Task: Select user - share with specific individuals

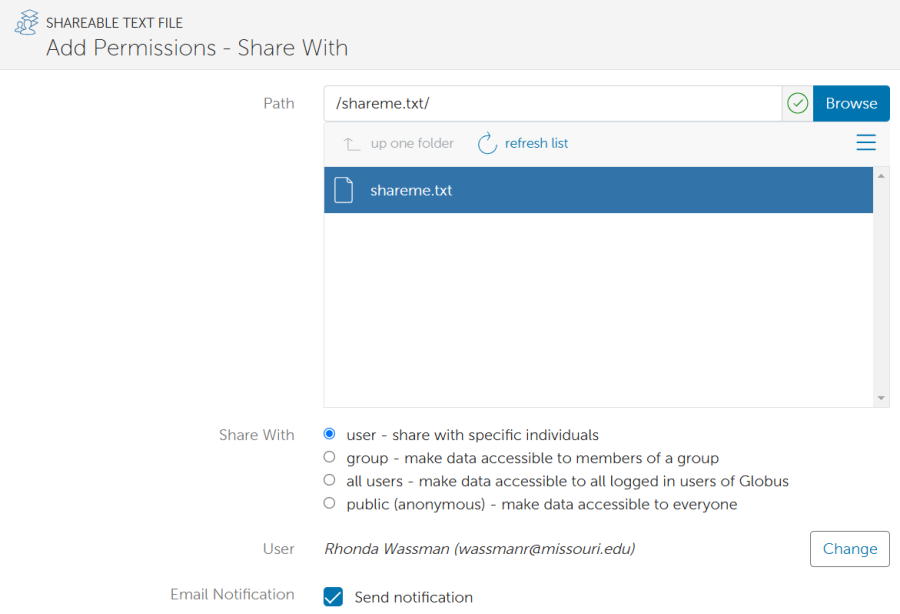Action: (x=330, y=435)
